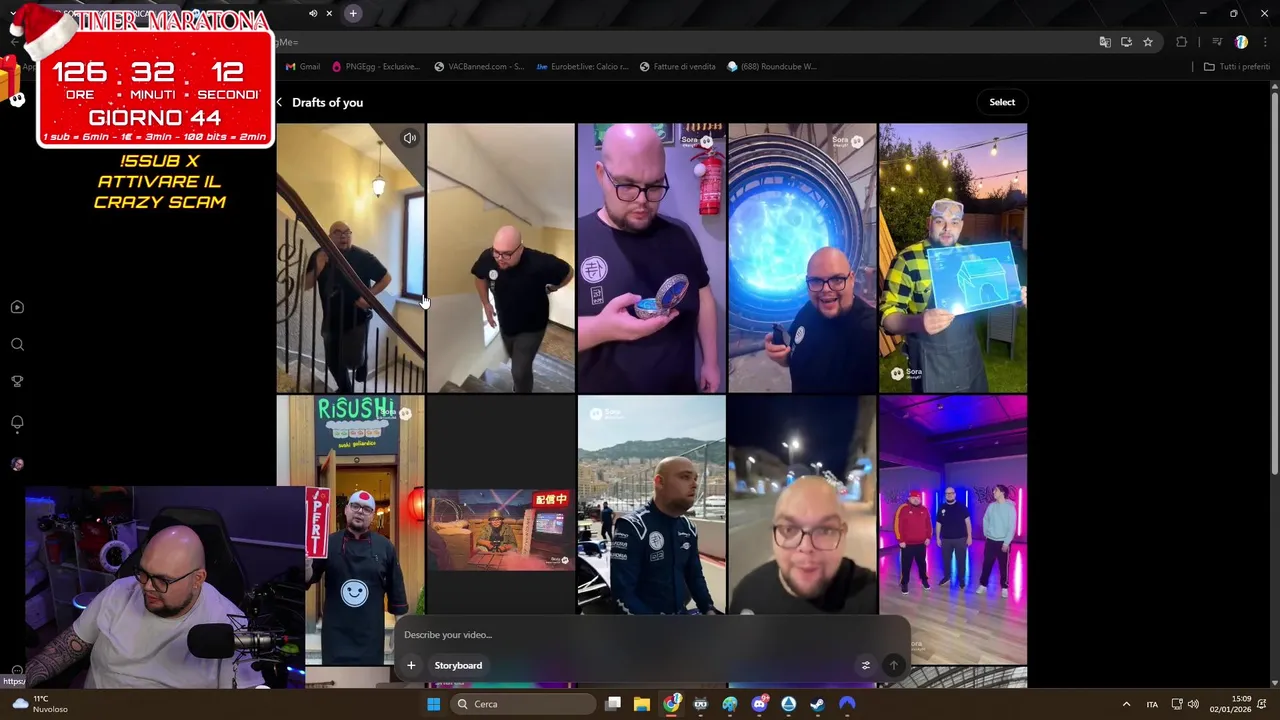
Task: Click the install app icon in address bar
Action: coord(1126,42)
